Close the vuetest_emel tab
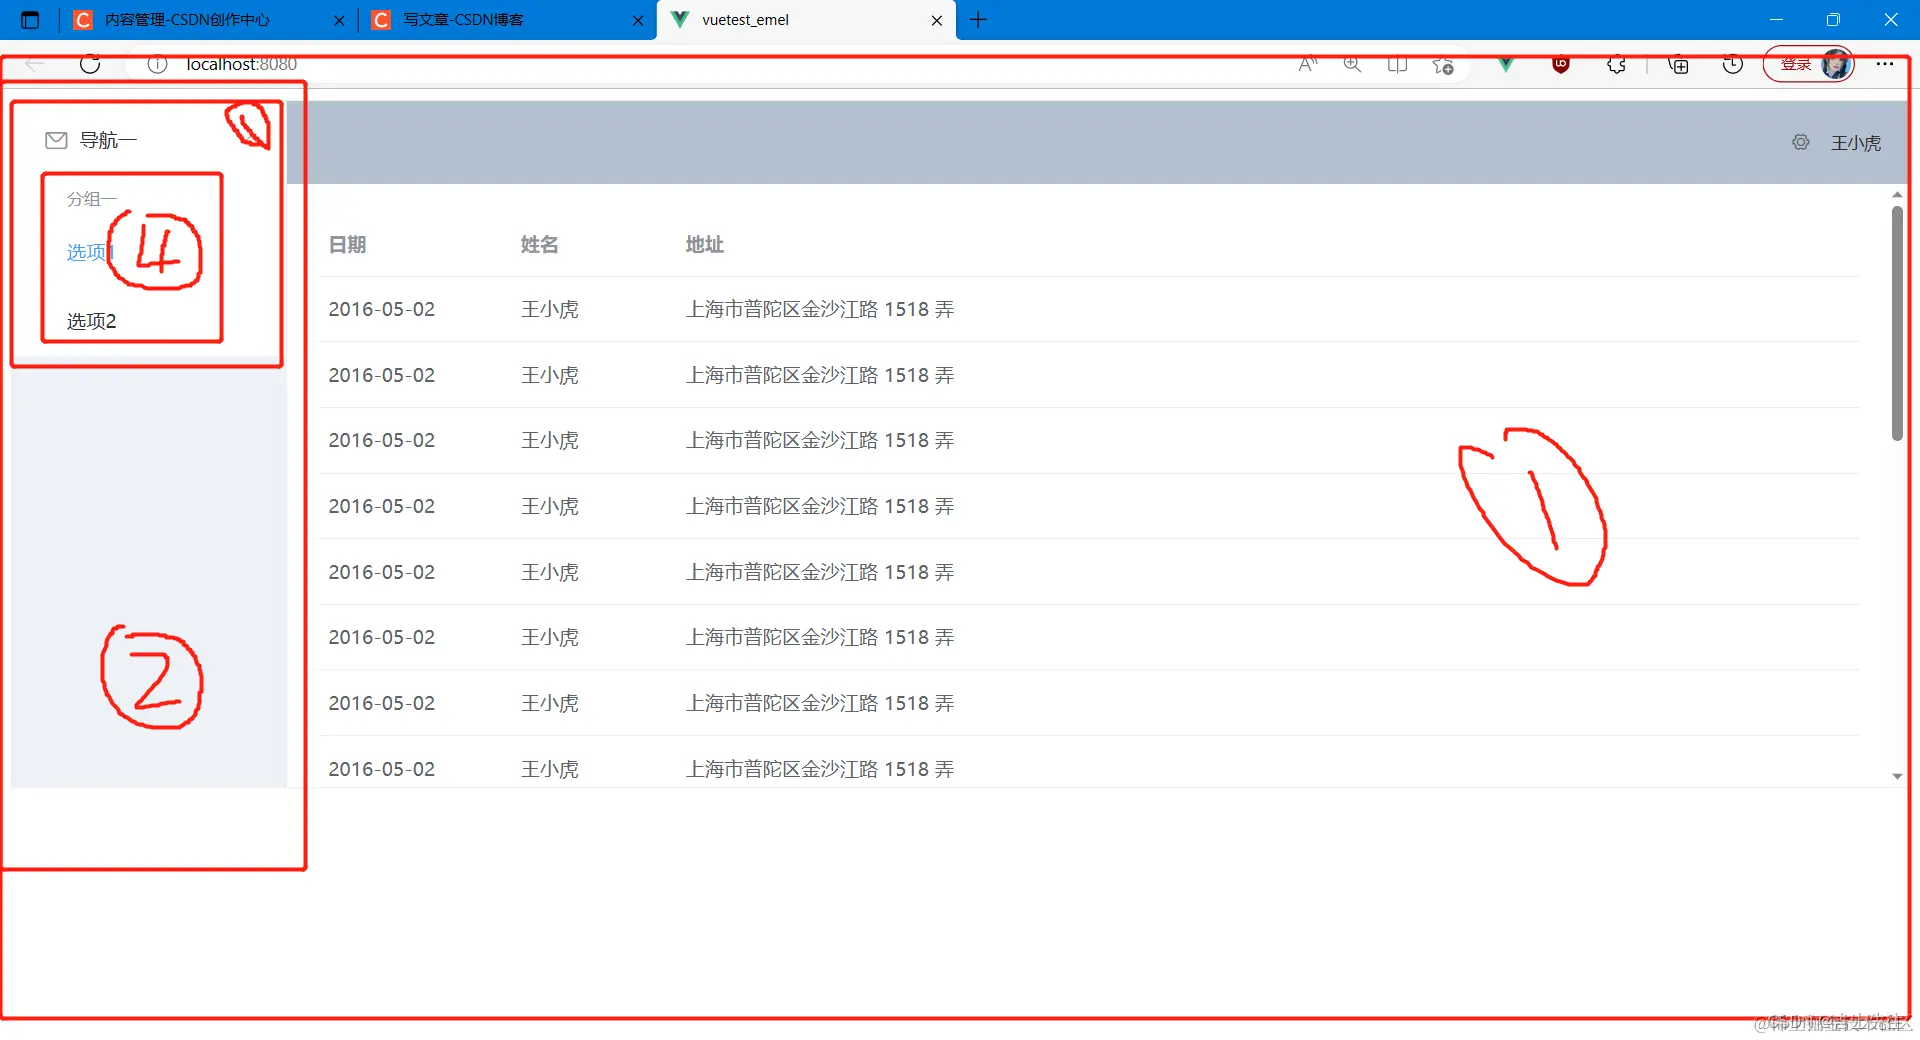This screenshot has height=1040, width=1920. pyautogui.click(x=937, y=20)
